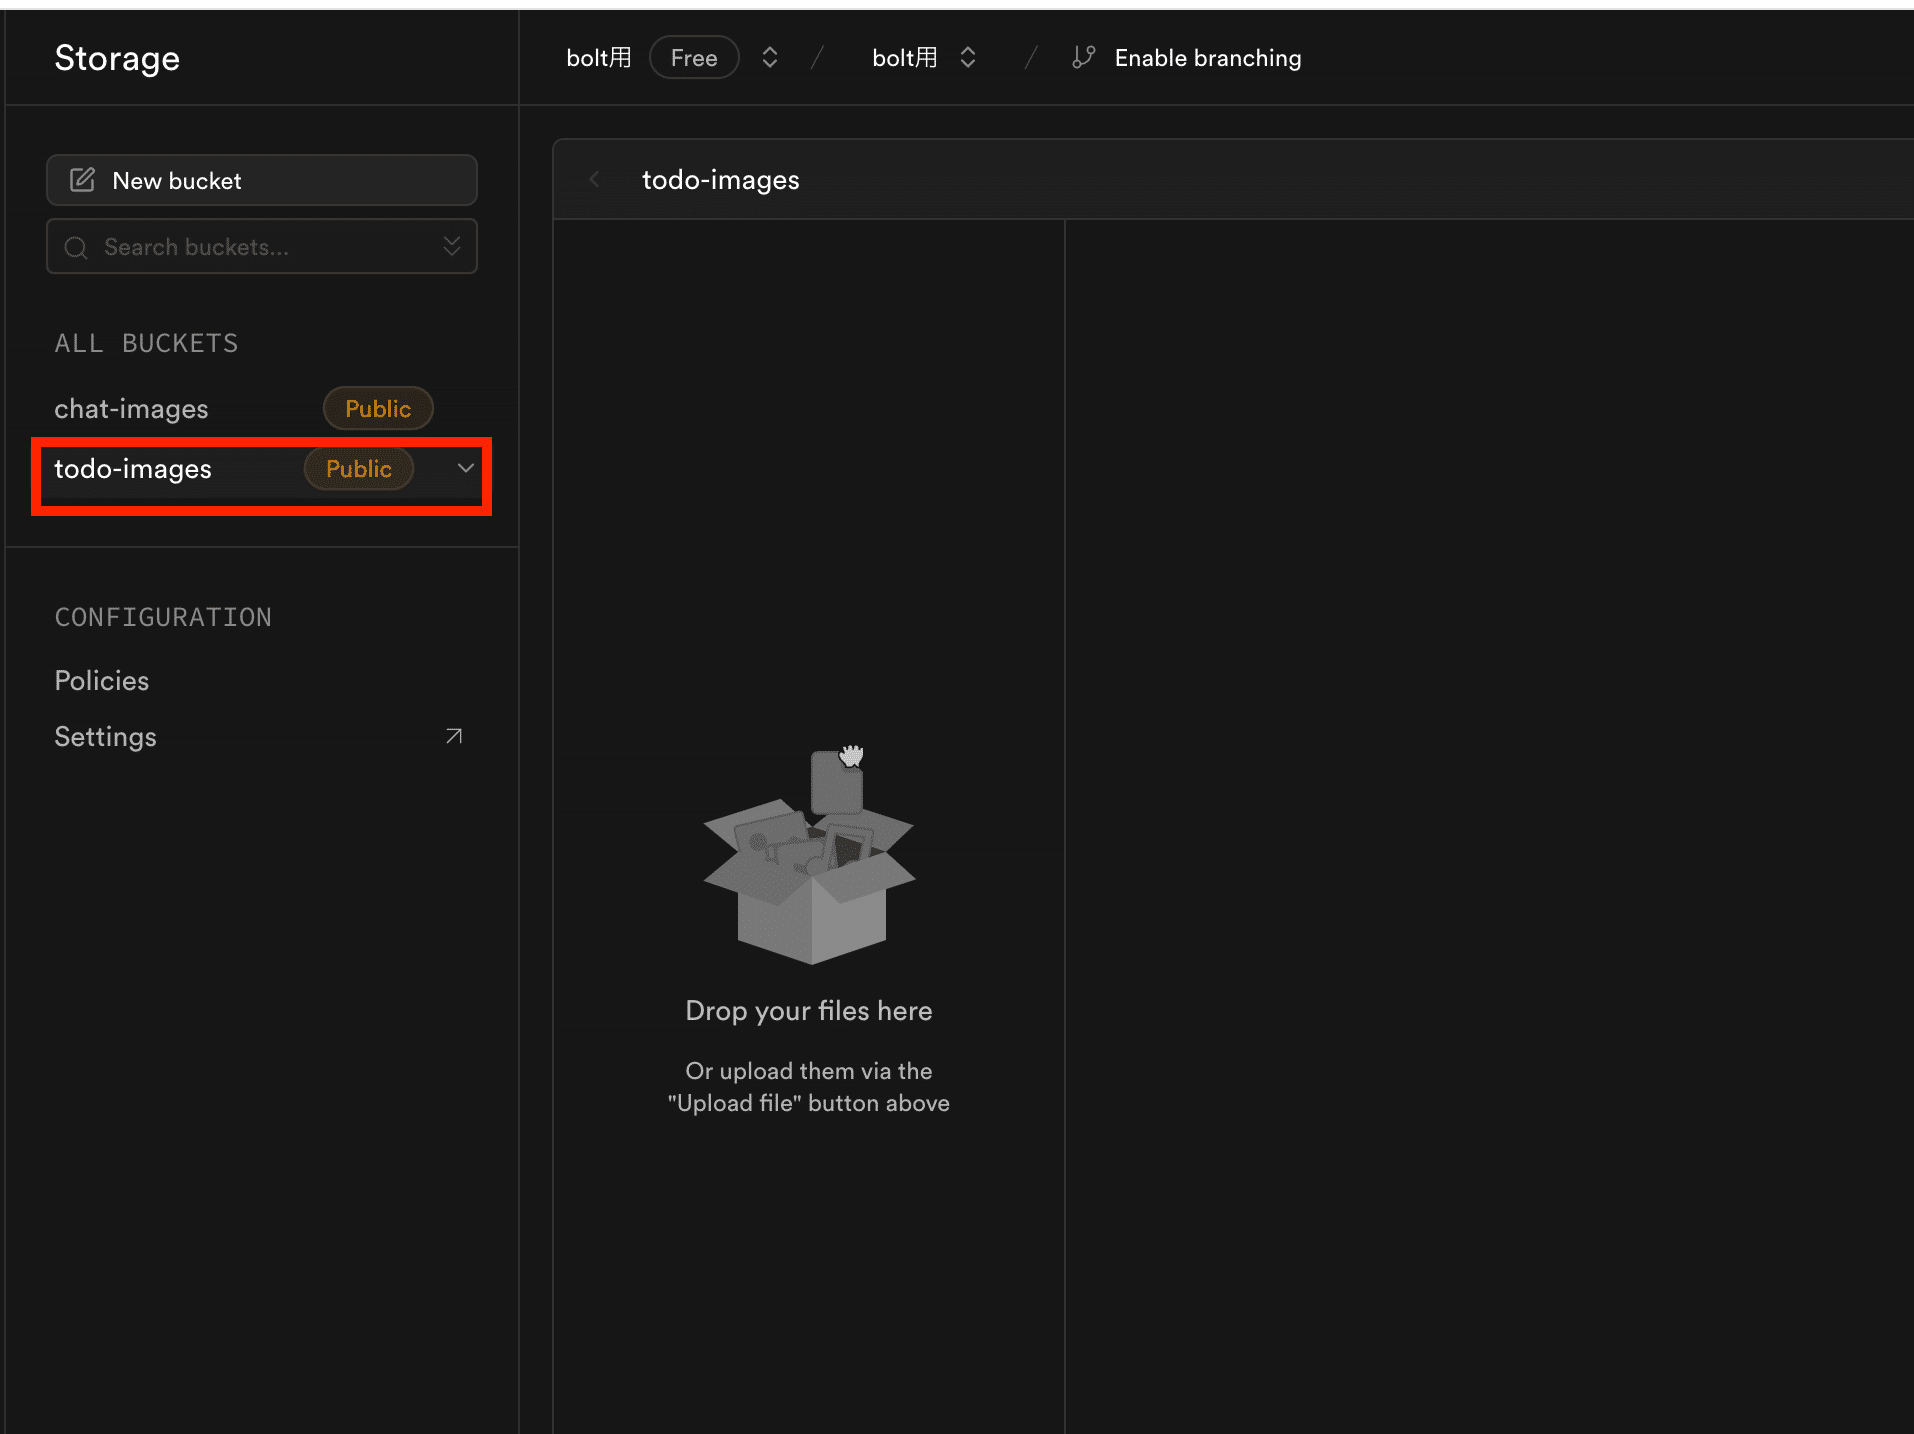Click the New bucket pencil icon
The width and height of the screenshot is (1914, 1434).
[x=82, y=180]
